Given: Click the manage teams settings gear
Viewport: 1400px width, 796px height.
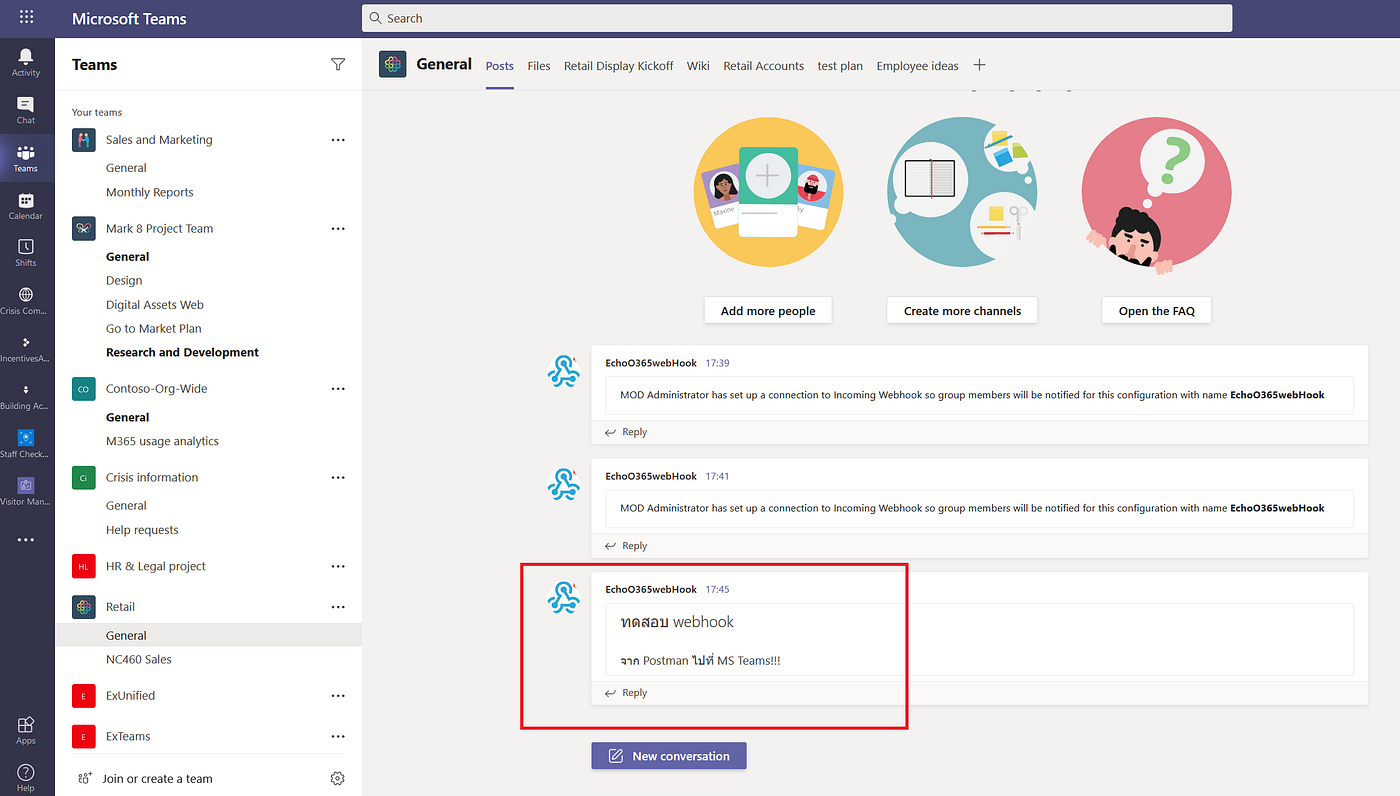Looking at the screenshot, I should (x=337, y=777).
